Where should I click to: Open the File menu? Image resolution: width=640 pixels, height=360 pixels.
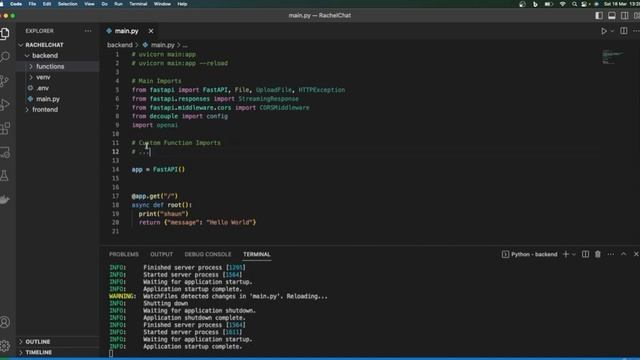pyautogui.click(x=32, y=4)
